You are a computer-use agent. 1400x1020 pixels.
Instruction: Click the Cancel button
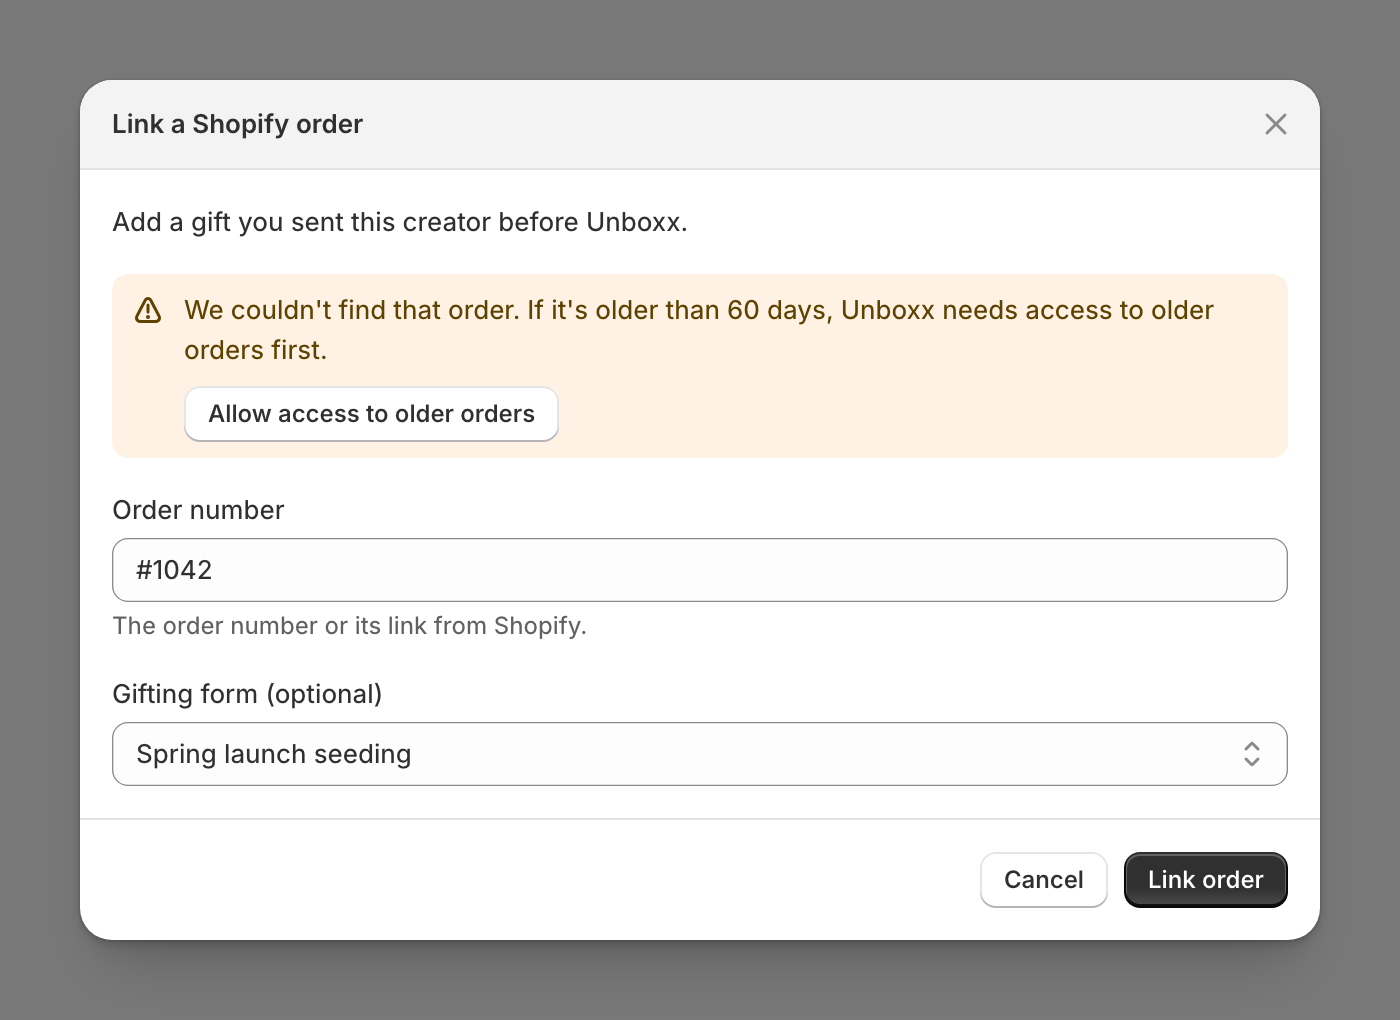point(1043,880)
